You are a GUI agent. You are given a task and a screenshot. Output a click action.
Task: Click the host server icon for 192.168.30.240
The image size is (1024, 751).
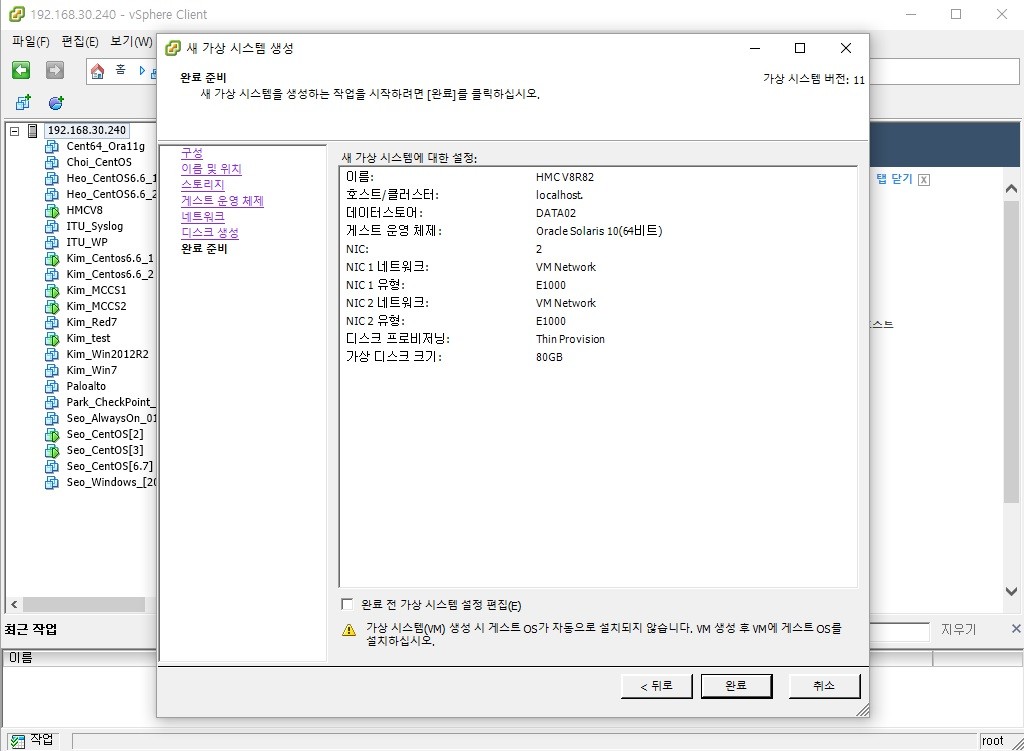pyautogui.click(x=33, y=130)
